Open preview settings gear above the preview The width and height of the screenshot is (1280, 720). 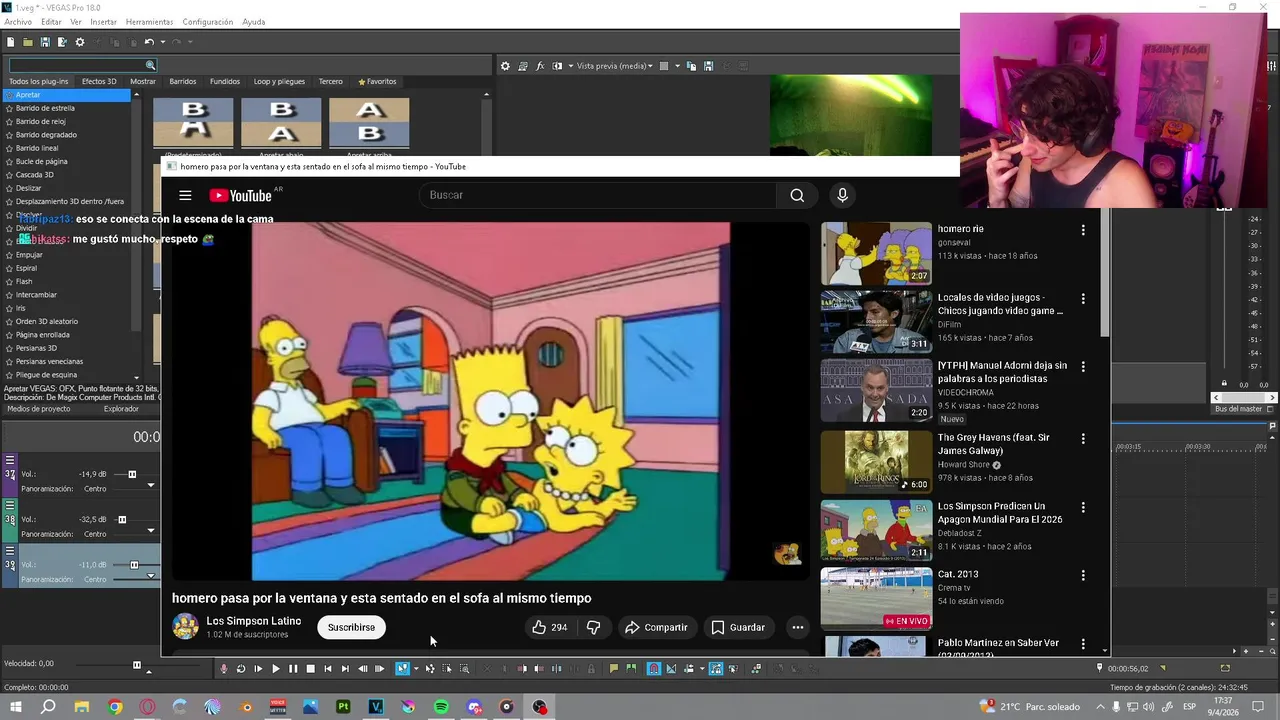(505, 66)
